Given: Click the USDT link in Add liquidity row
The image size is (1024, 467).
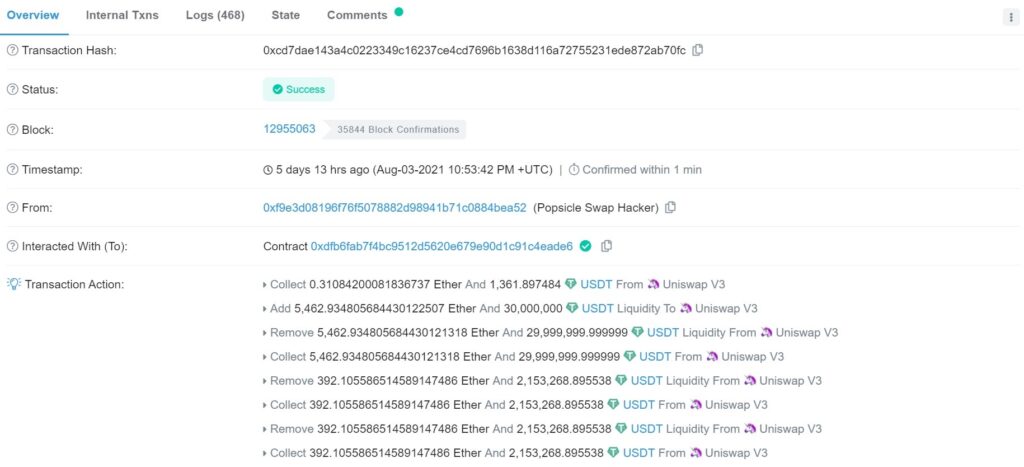Looking at the screenshot, I should [x=597, y=309].
